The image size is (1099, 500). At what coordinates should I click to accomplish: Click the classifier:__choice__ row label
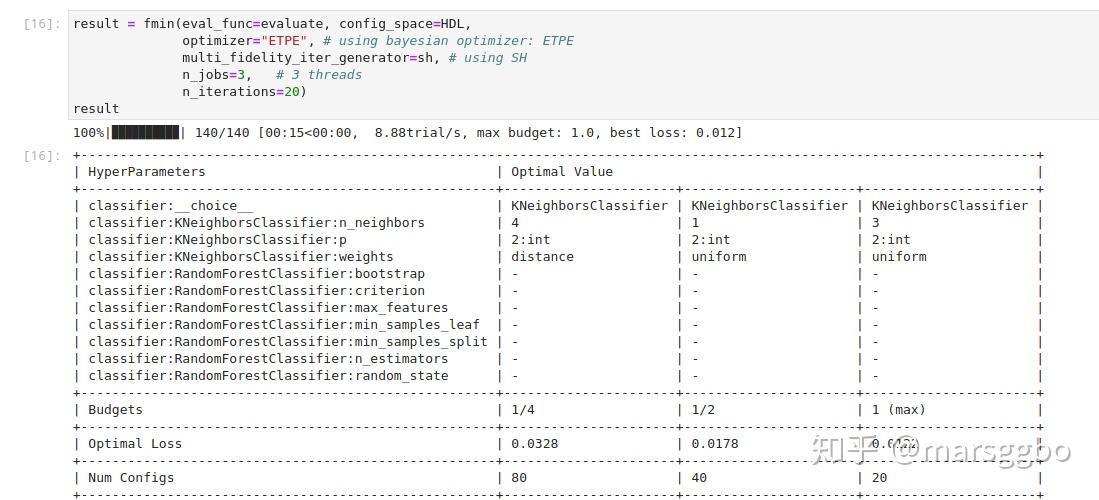pyautogui.click(x=170, y=206)
